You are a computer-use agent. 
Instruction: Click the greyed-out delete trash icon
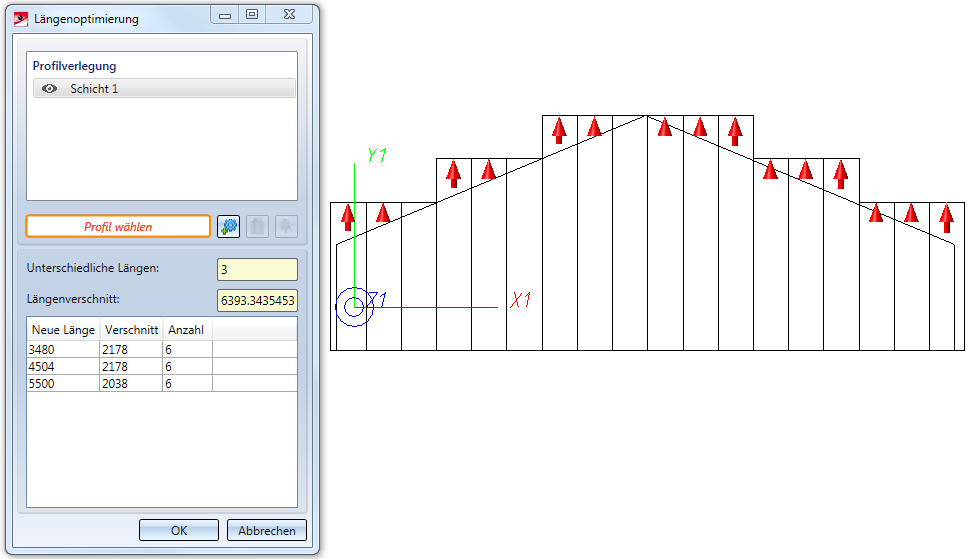(x=258, y=227)
